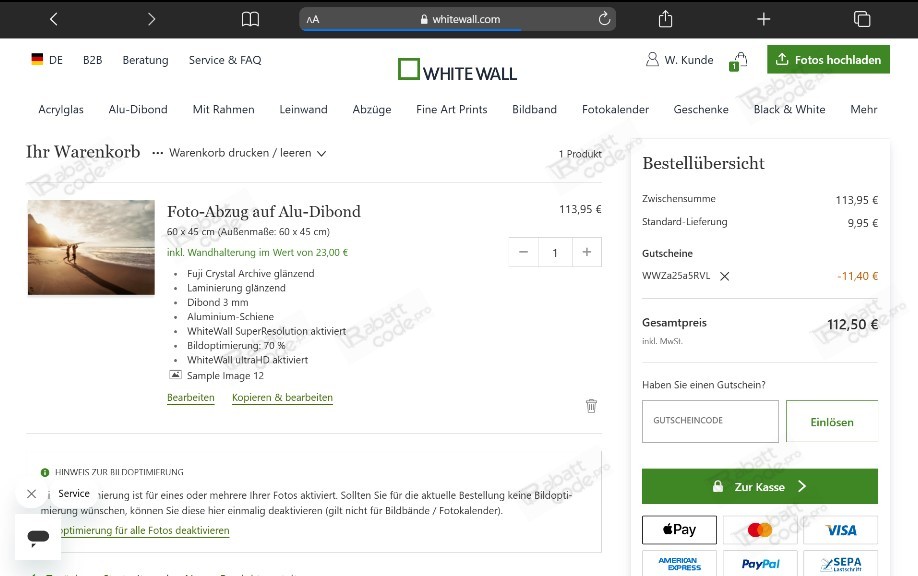Show all open tabs icon
Screen dimensions: 918x576
(x=862, y=19)
